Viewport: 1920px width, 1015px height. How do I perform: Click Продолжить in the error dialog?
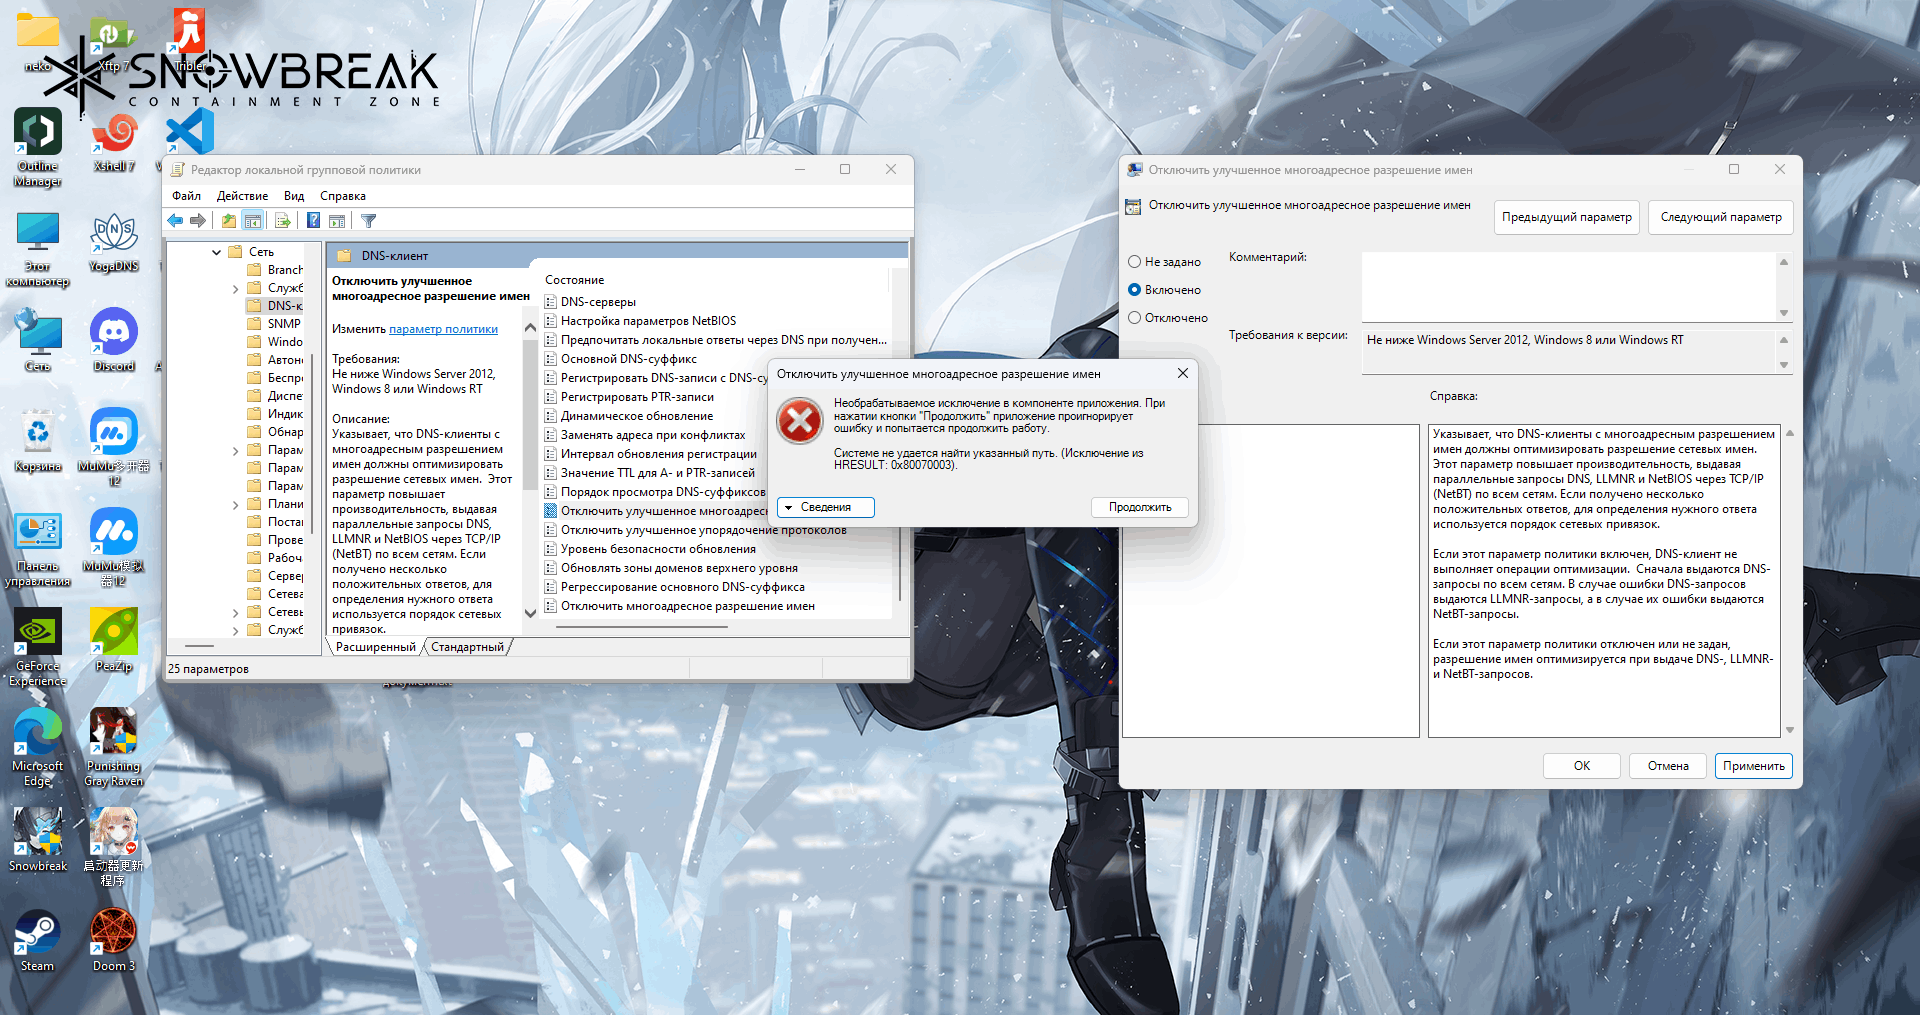[x=1140, y=508]
